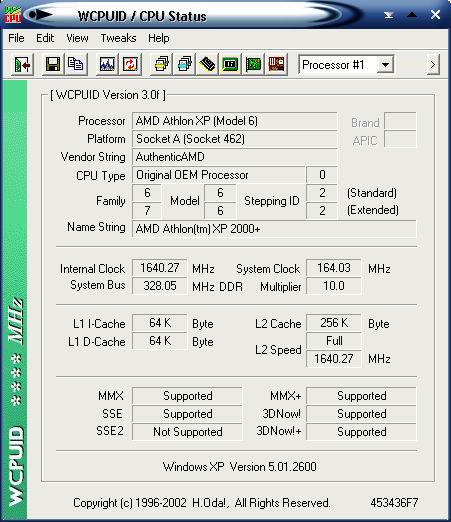The height and width of the screenshot is (522, 451).
Task: Click the cyan stacked windows icon
Action: [184, 64]
